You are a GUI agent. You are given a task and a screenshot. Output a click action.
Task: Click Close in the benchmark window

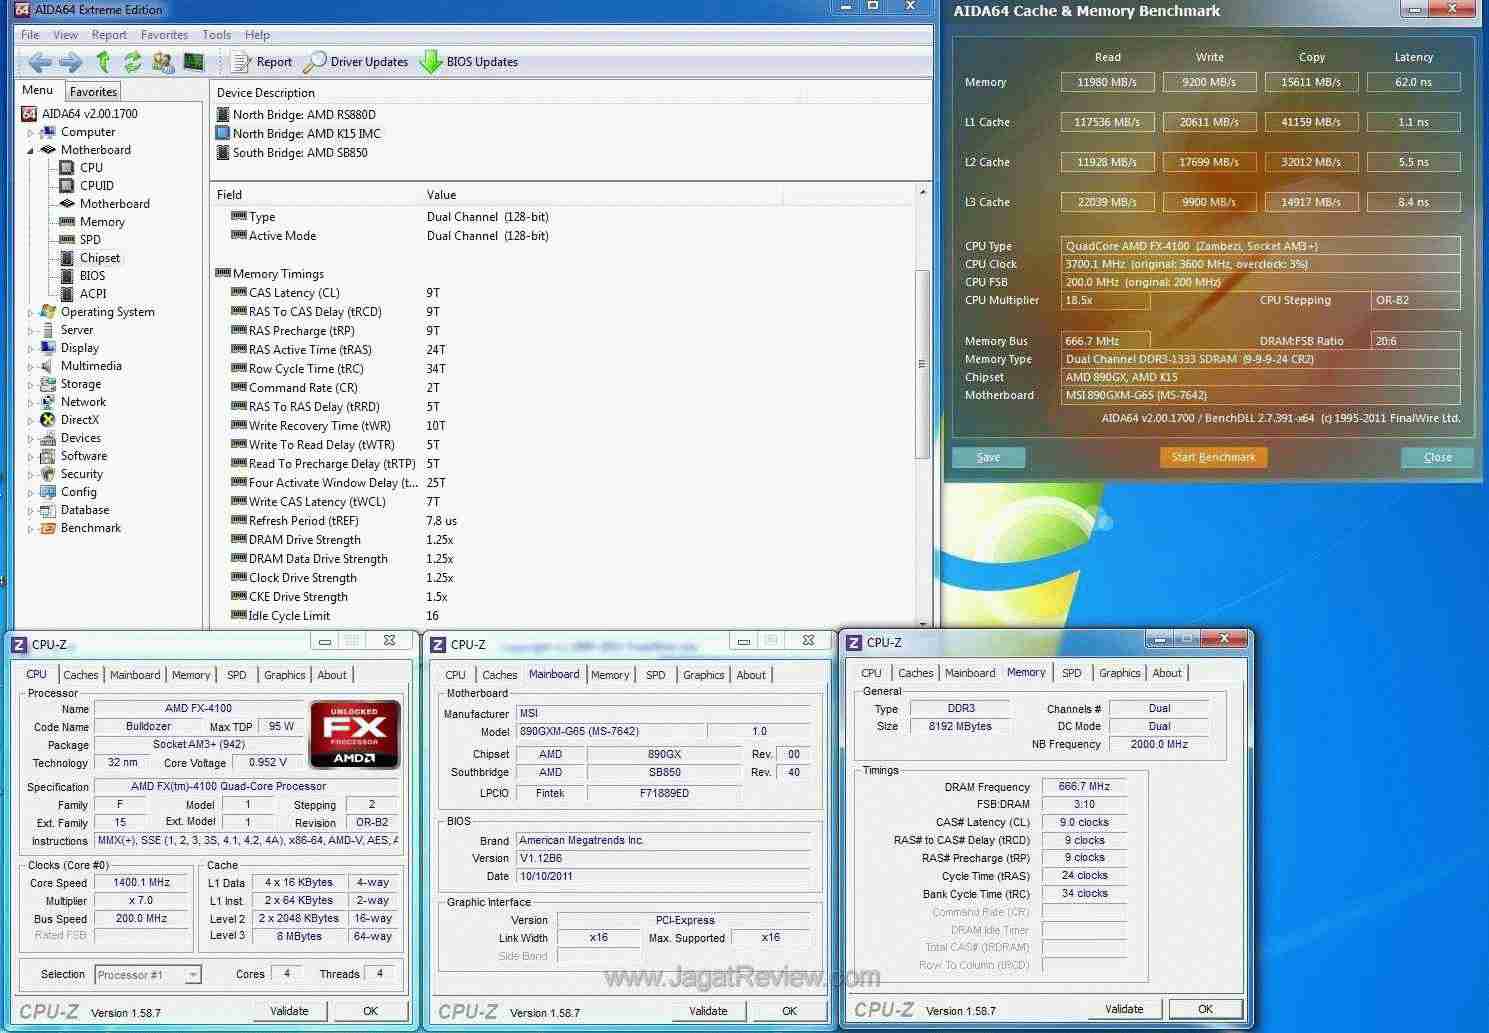1437,457
